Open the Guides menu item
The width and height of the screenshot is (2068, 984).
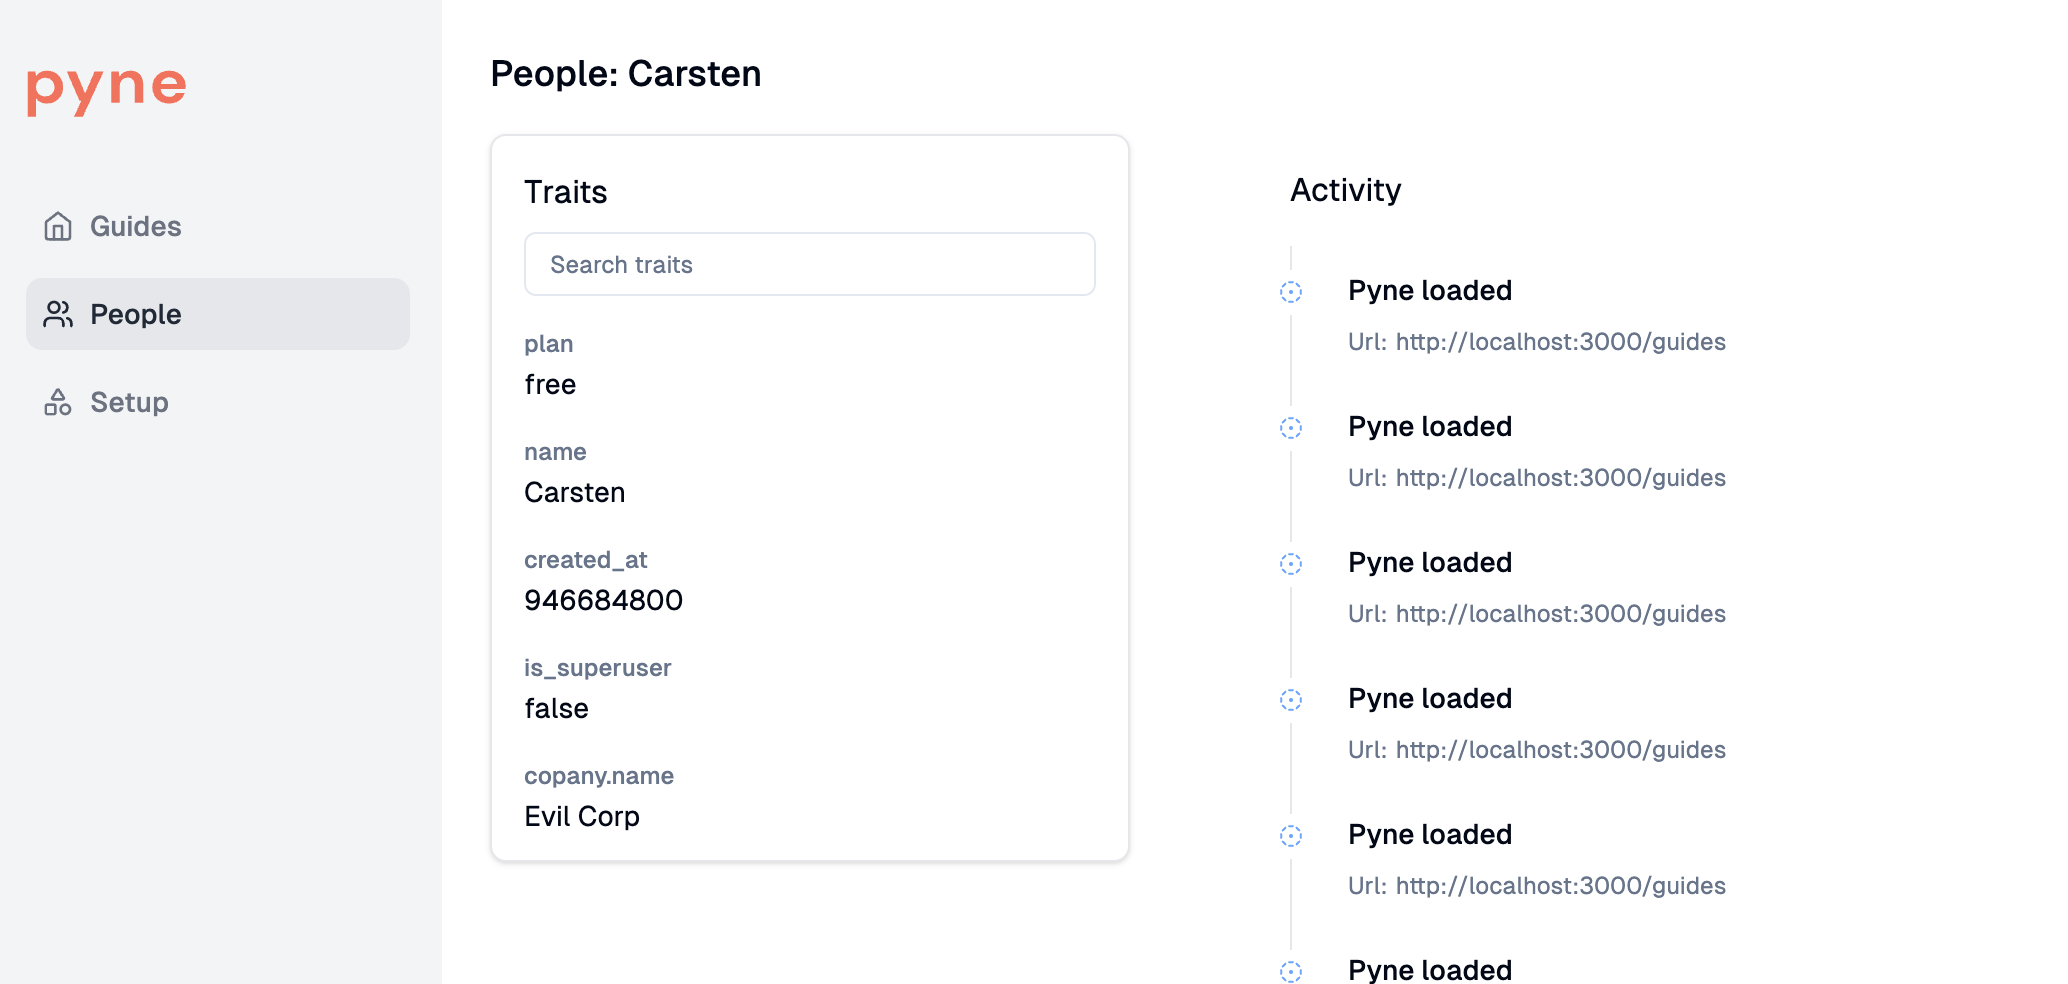[x=136, y=227]
